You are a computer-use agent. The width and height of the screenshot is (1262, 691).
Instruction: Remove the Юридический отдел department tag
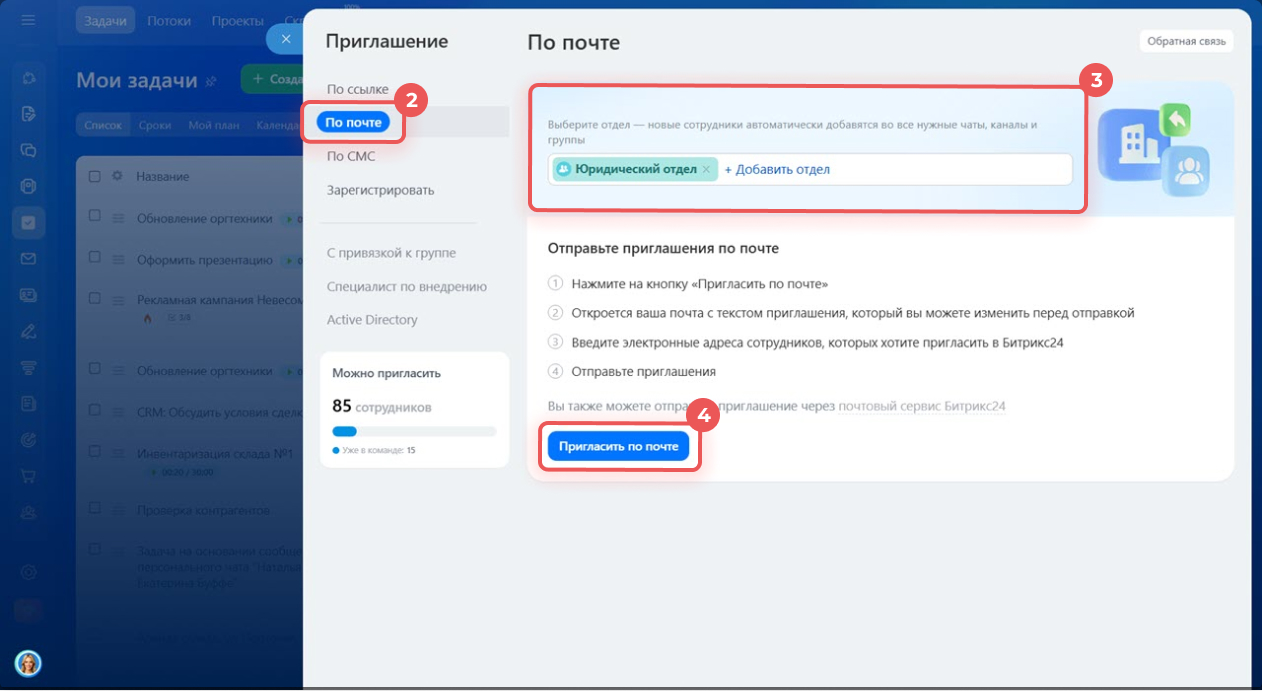(x=706, y=170)
